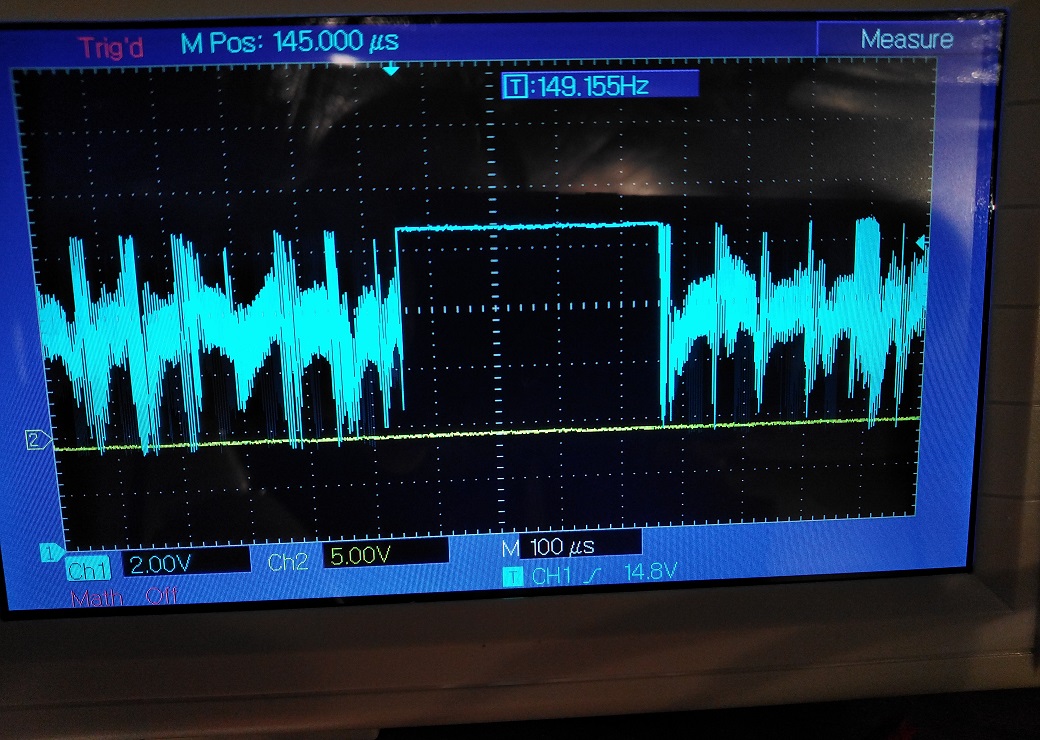Click the Trig'd status indicator
Viewport: 1040px width, 740px height.
point(111,48)
